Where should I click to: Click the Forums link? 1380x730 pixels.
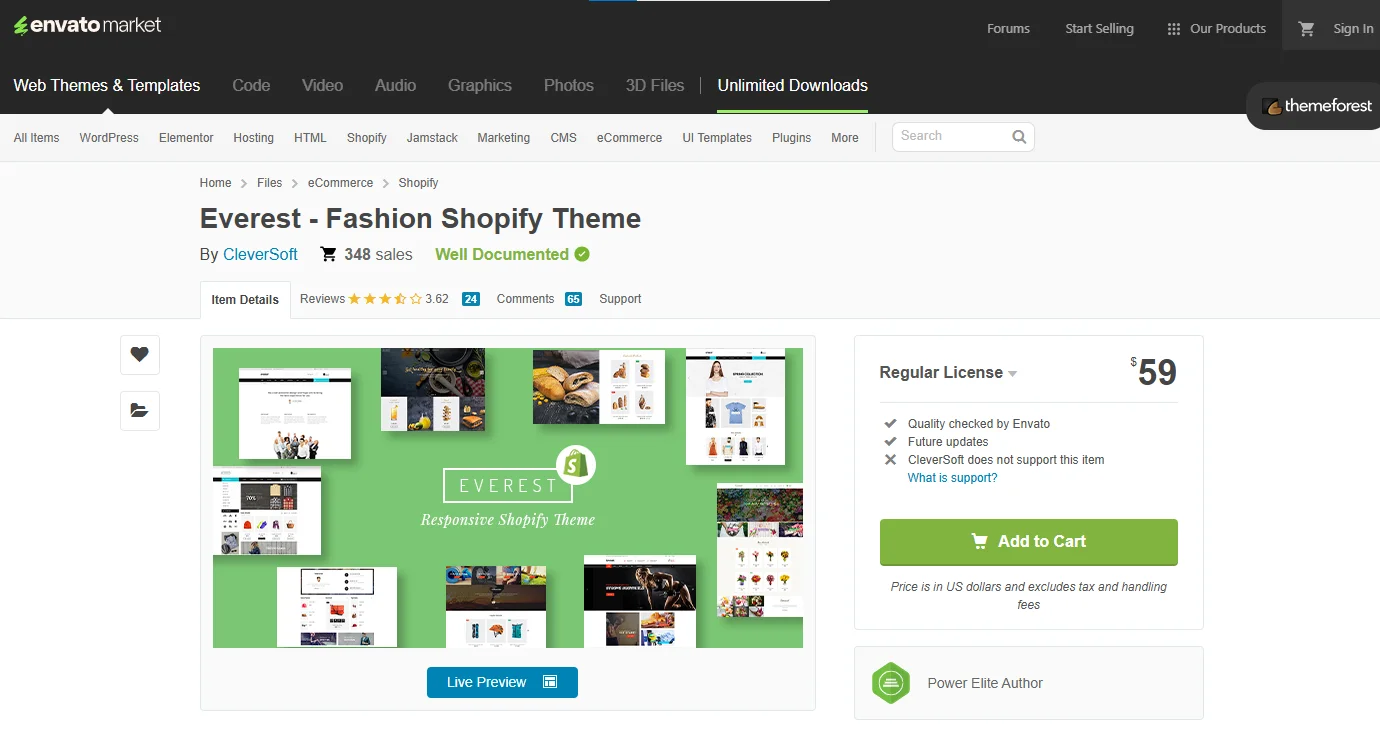[x=1008, y=29]
